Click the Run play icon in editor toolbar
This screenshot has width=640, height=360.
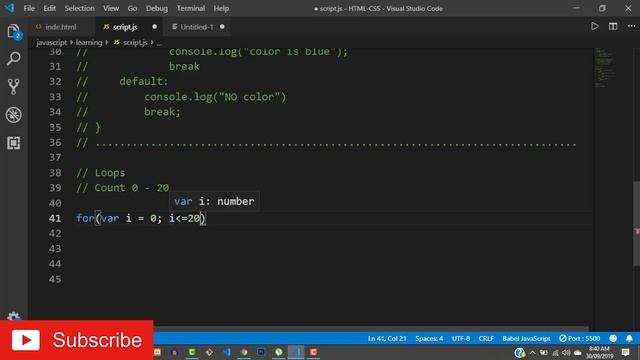(595, 27)
